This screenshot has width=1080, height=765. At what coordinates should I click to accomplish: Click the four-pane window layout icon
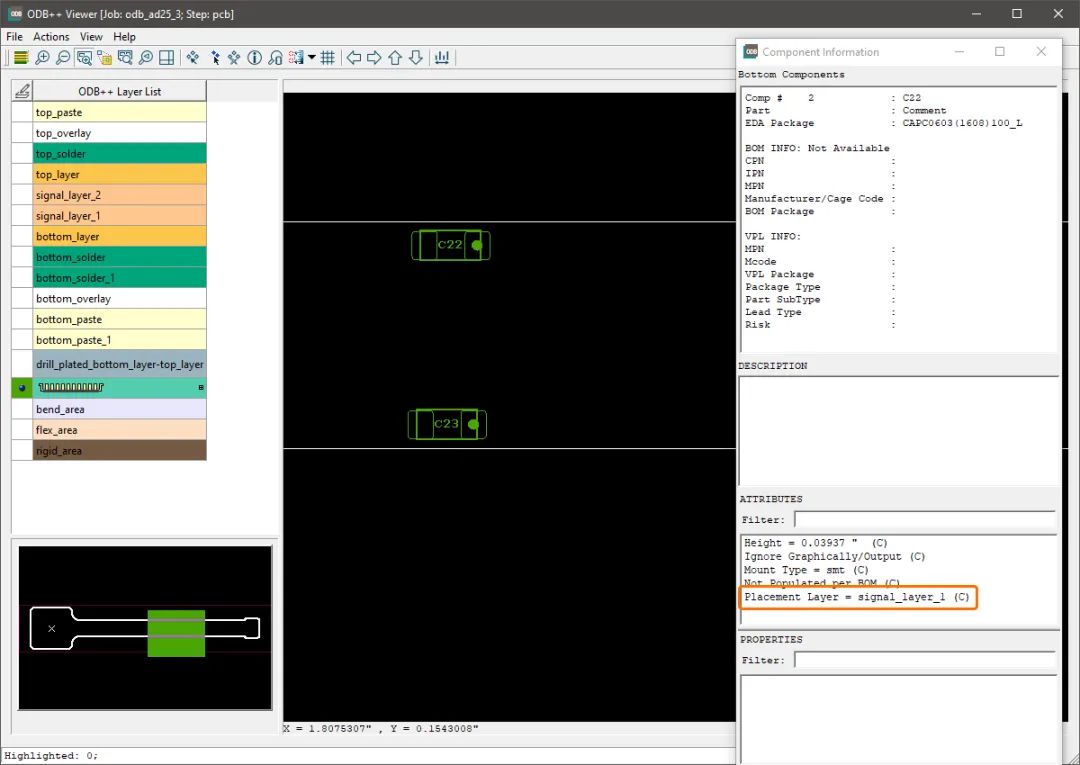pos(167,58)
